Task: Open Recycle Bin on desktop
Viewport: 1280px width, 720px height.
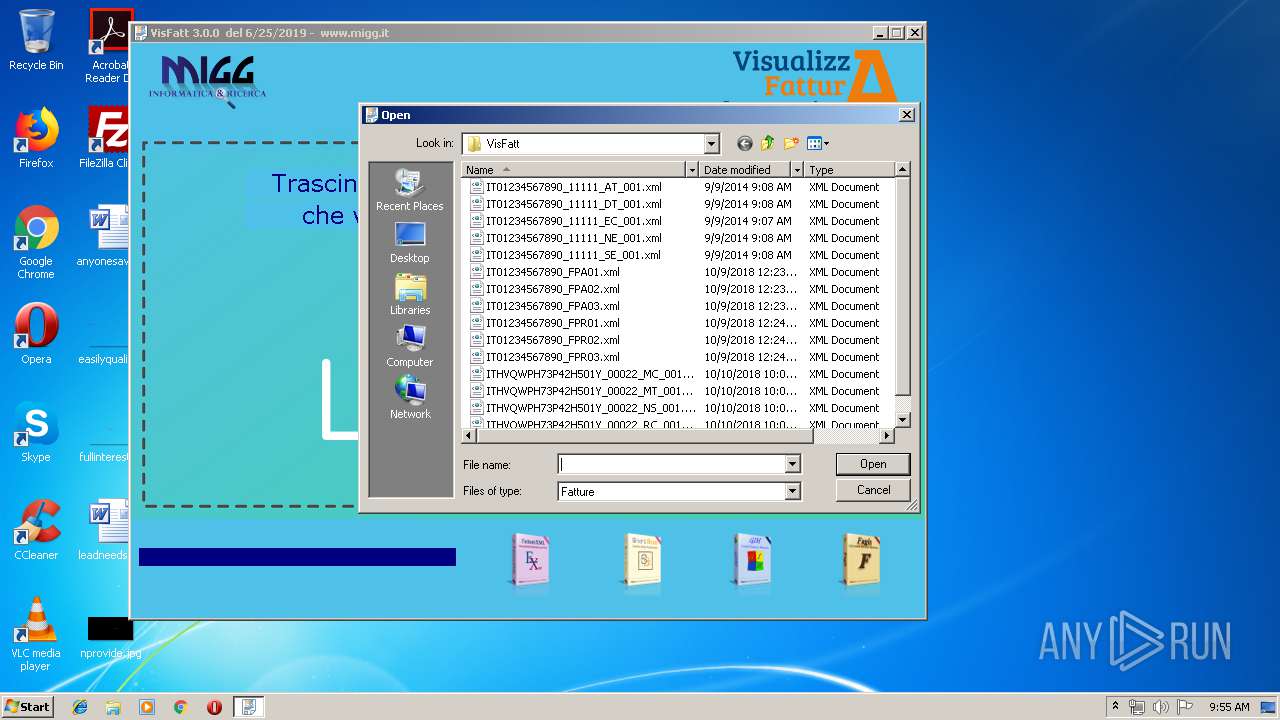Action: click(36, 40)
